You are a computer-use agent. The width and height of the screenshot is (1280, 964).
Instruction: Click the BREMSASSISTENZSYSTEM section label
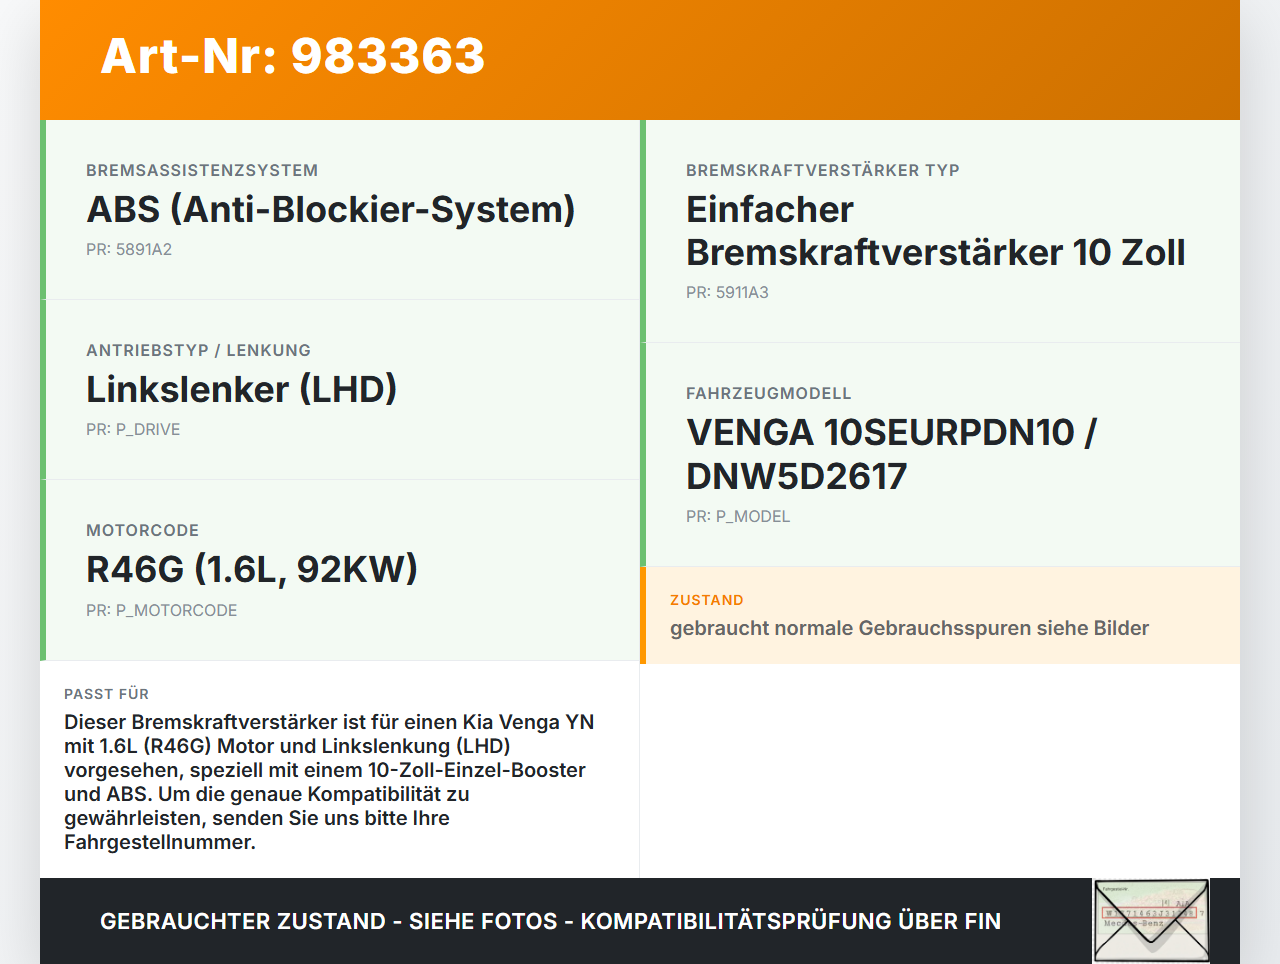pos(202,170)
